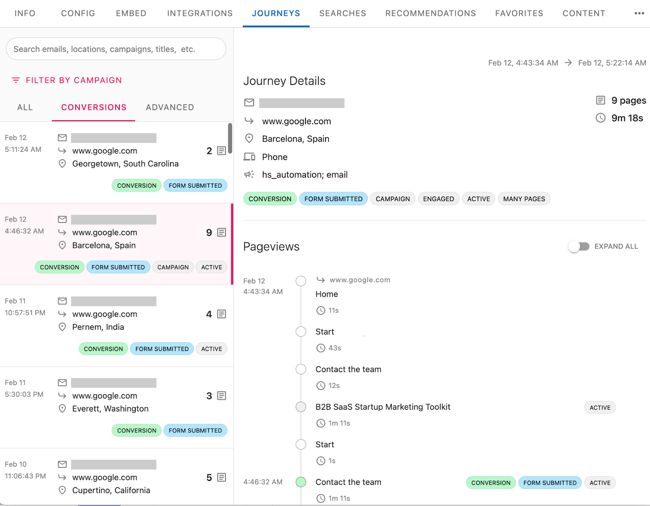Click hs_automation; email campaign text
Screen dimensions: 650x506
coord(305,175)
